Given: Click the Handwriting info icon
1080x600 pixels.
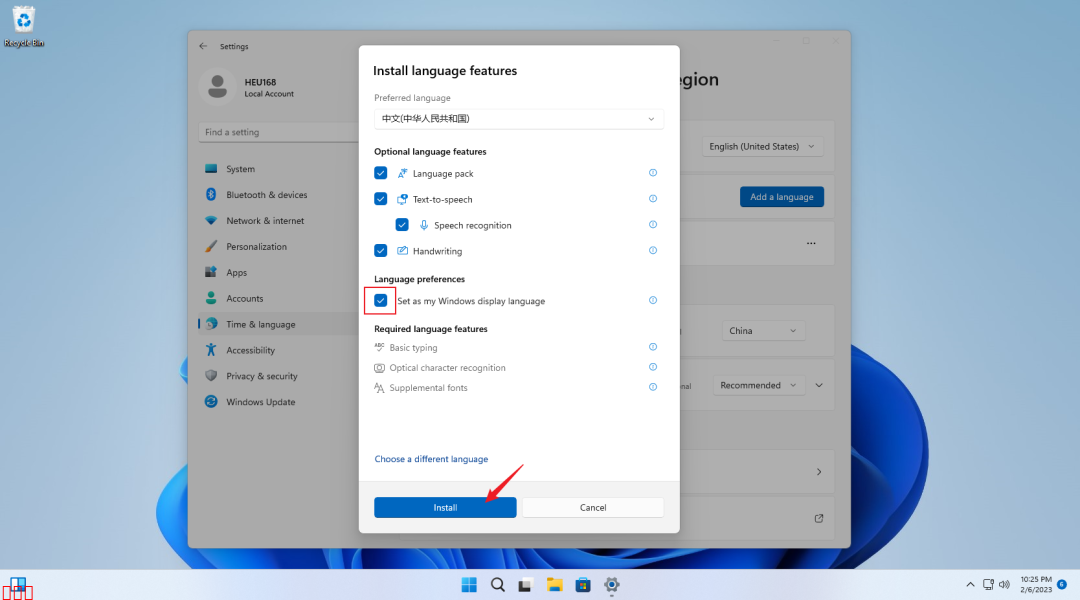Looking at the screenshot, I should (652, 250).
